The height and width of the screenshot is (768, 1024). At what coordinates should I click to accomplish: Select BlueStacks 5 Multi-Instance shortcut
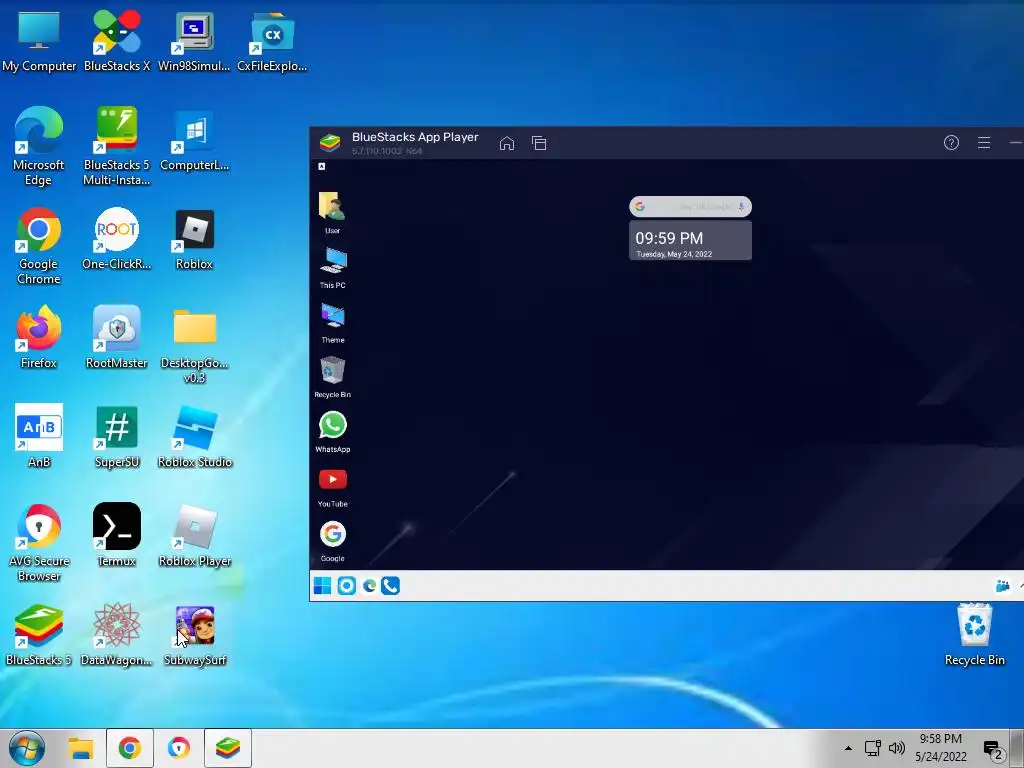pos(117,146)
